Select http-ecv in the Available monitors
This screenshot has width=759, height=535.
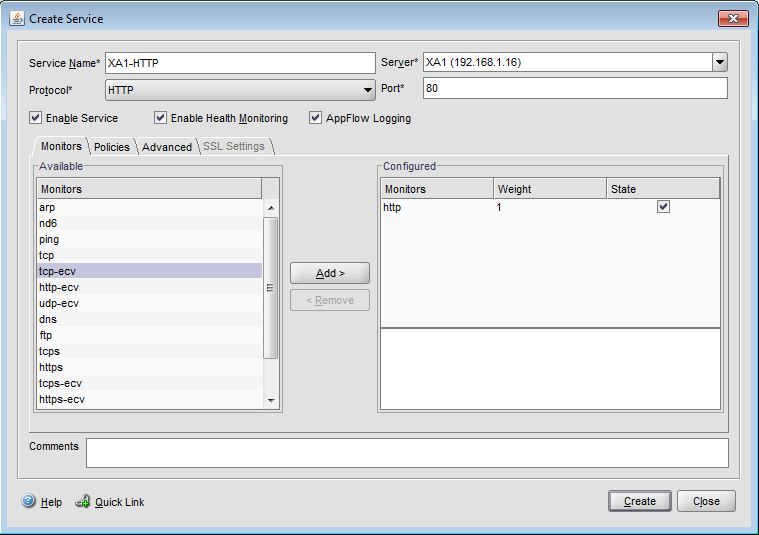(59, 287)
